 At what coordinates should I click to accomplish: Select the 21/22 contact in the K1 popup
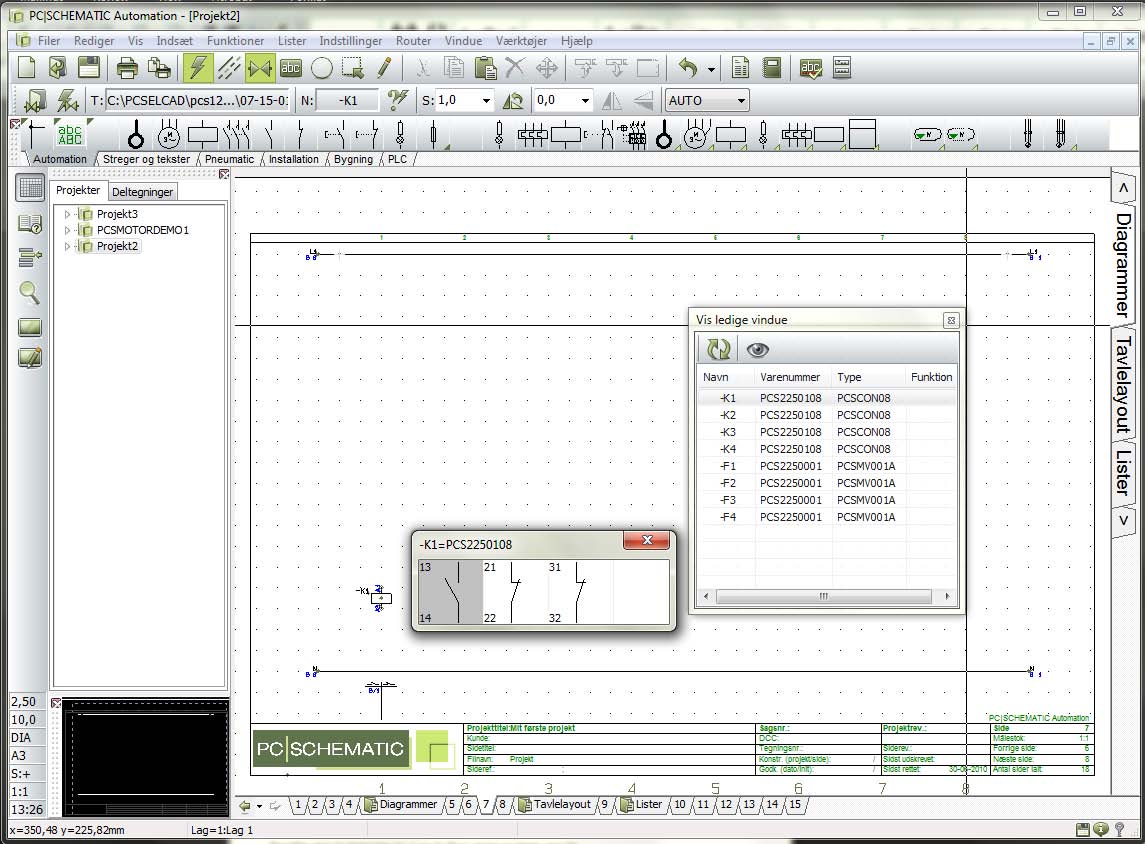(x=515, y=592)
